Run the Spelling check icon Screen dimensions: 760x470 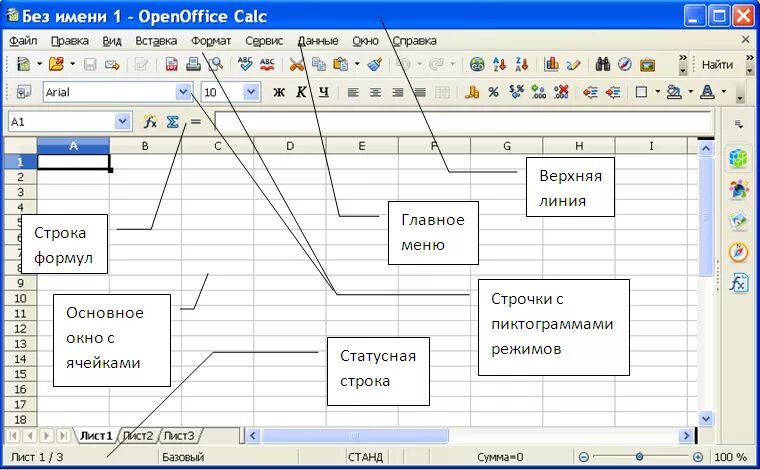pyautogui.click(x=245, y=64)
